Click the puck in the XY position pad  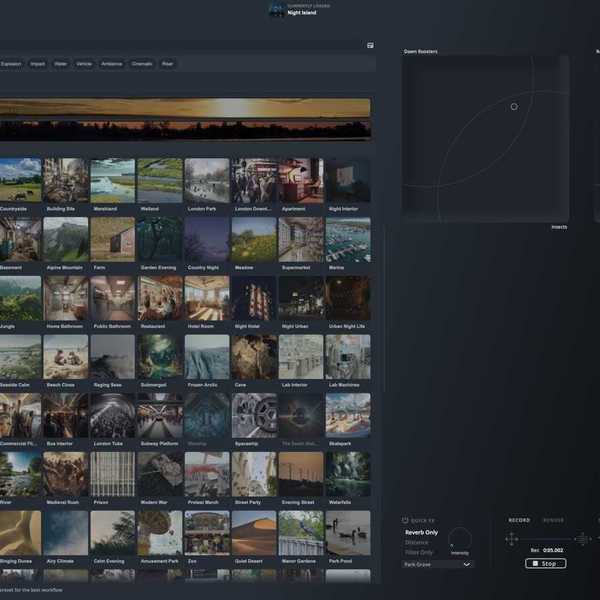pos(514,107)
